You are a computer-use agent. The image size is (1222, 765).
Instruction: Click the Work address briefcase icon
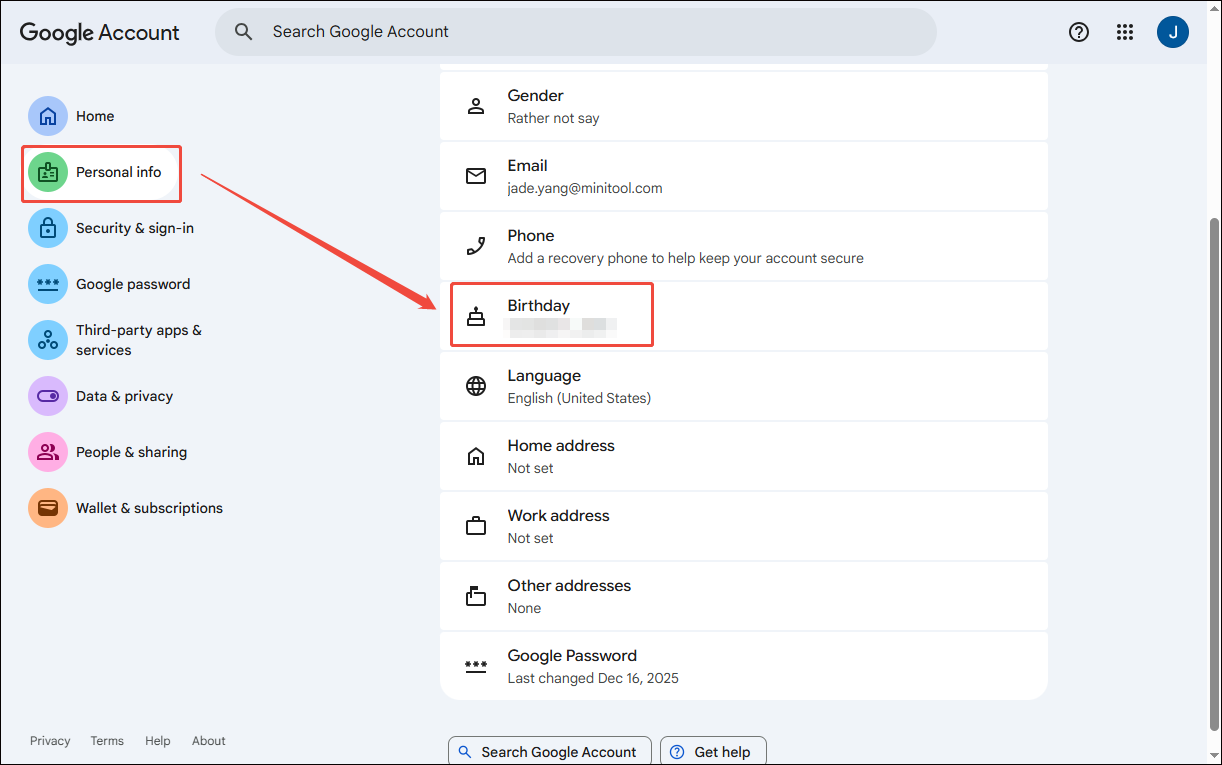476,526
